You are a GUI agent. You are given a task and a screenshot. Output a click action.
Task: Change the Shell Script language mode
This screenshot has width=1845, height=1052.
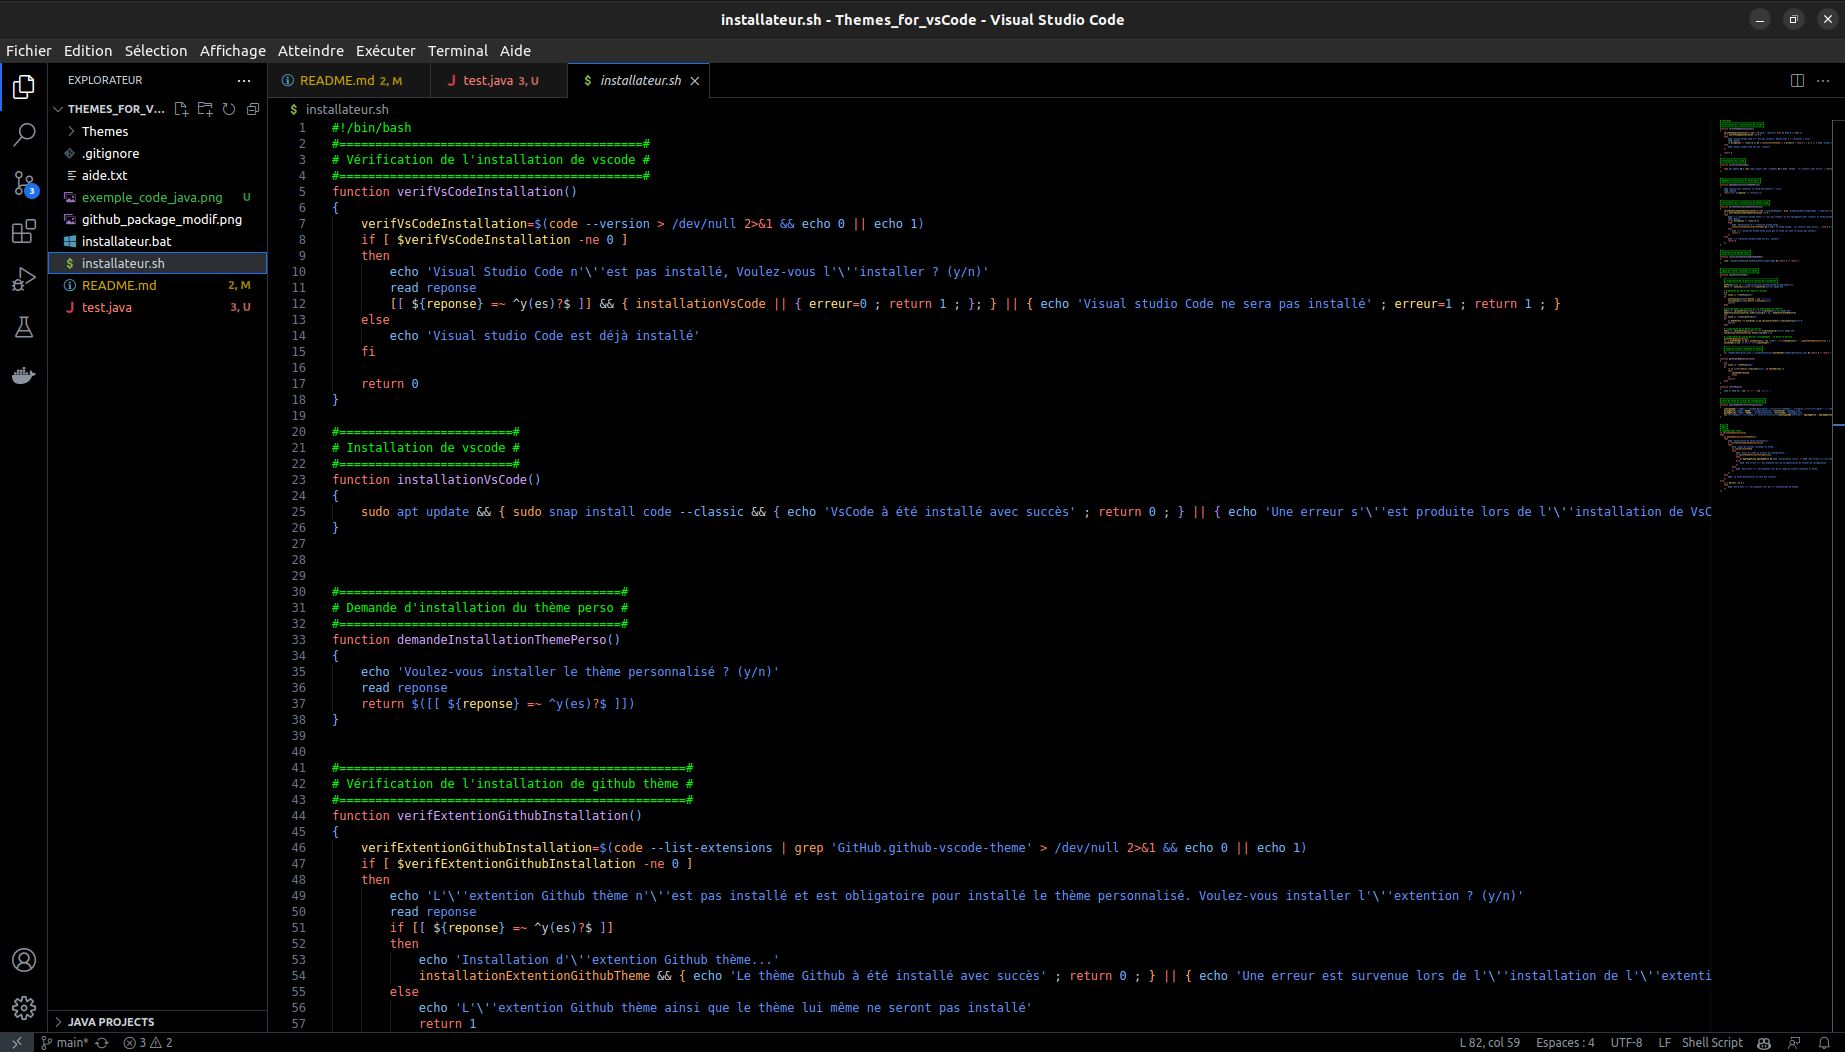coord(1711,1042)
